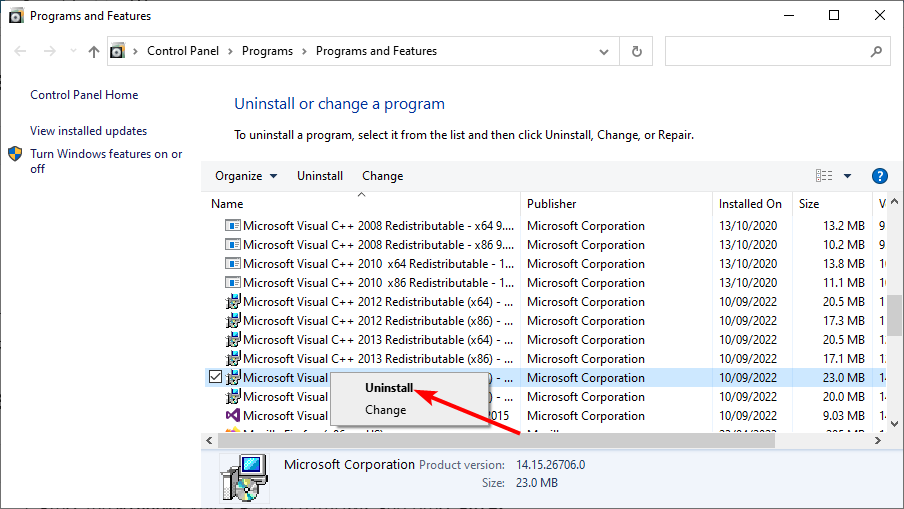
Task: Choose Uninstall from the context menu
Action: tap(389, 388)
